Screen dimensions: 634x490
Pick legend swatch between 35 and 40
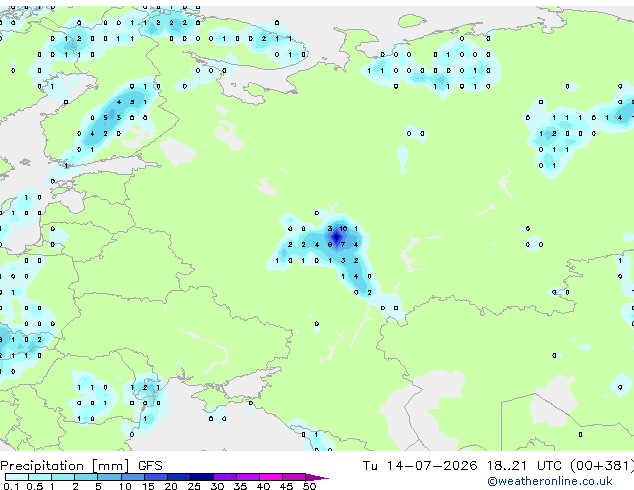click(248, 477)
